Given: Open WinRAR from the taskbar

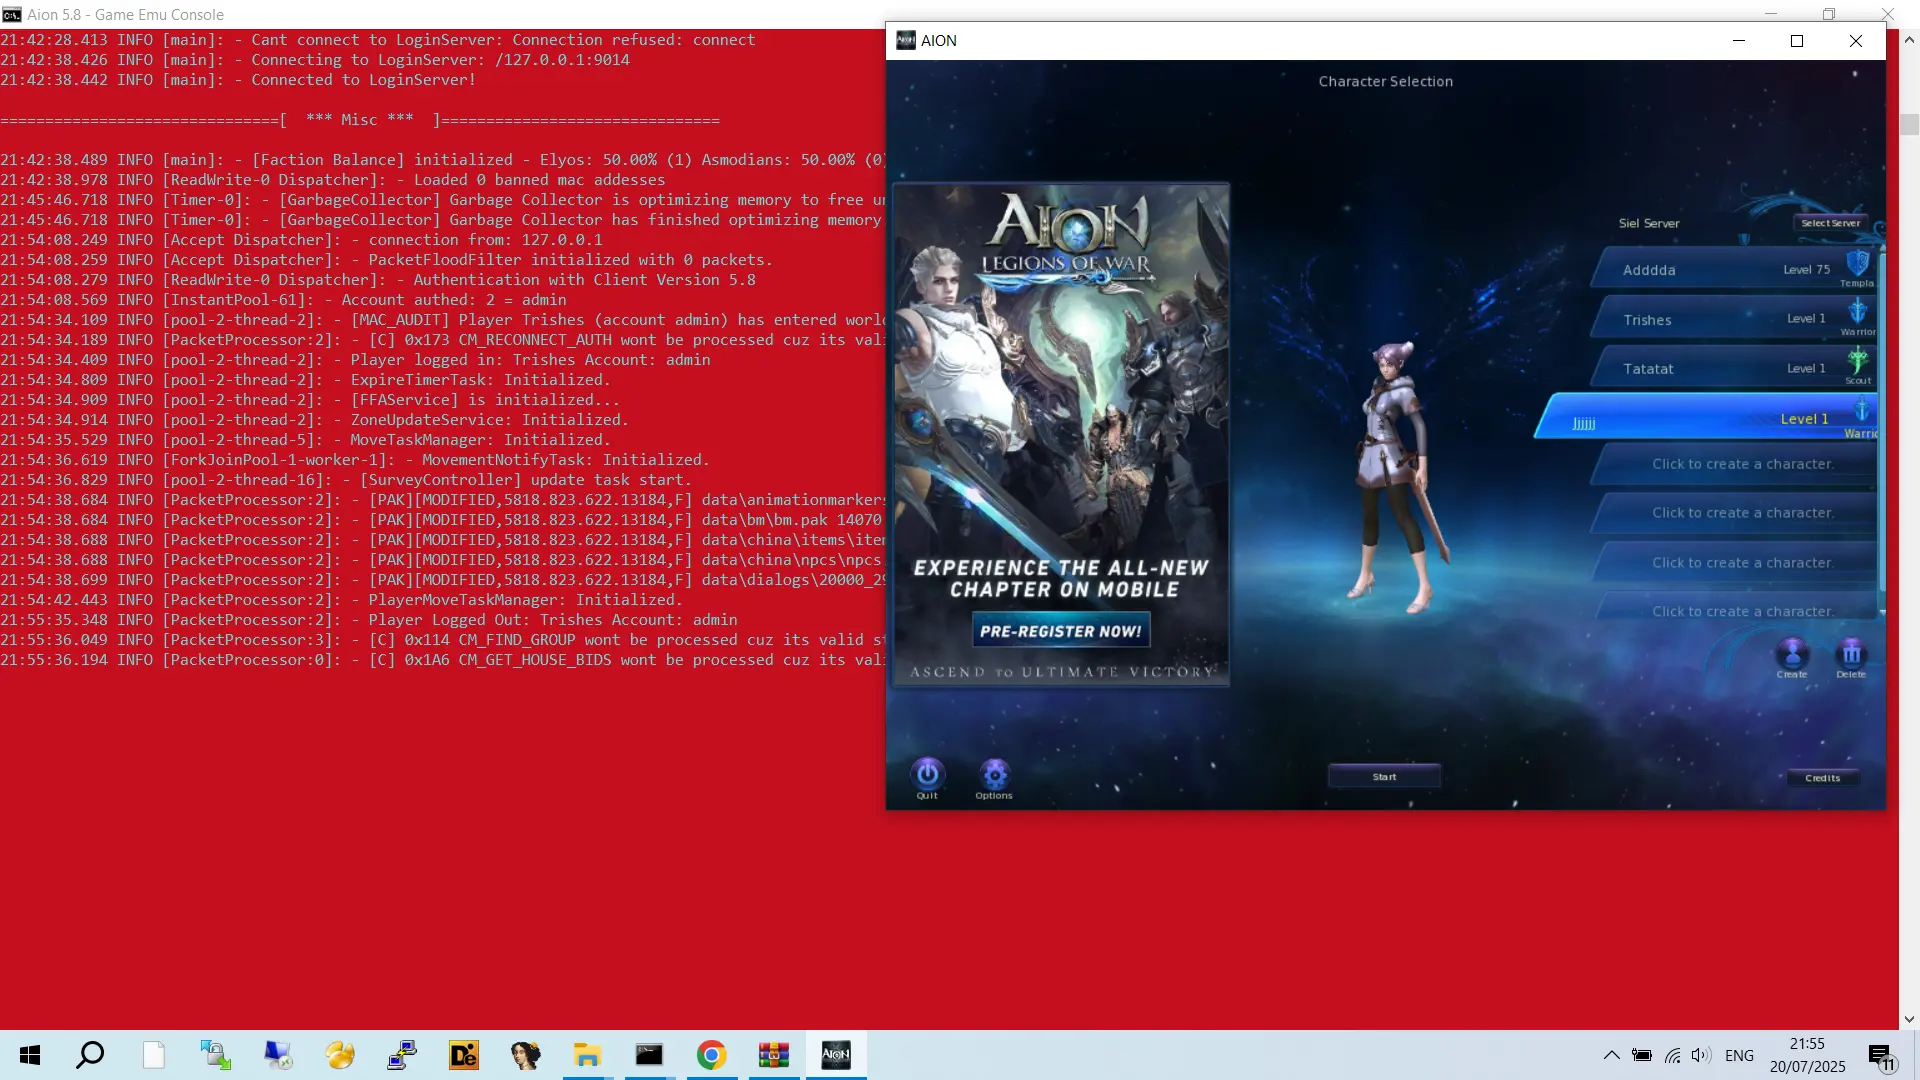Looking at the screenshot, I should click(x=773, y=1055).
